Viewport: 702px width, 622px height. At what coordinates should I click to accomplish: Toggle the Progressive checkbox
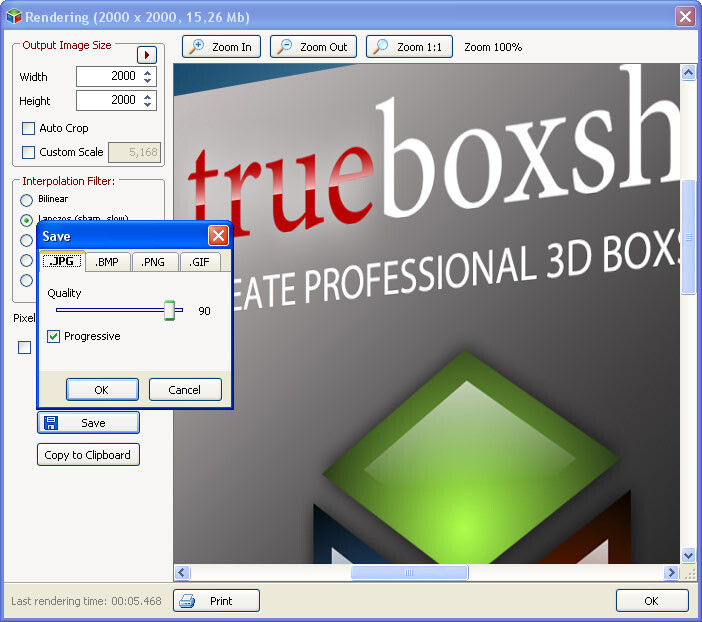(x=53, y=336)
